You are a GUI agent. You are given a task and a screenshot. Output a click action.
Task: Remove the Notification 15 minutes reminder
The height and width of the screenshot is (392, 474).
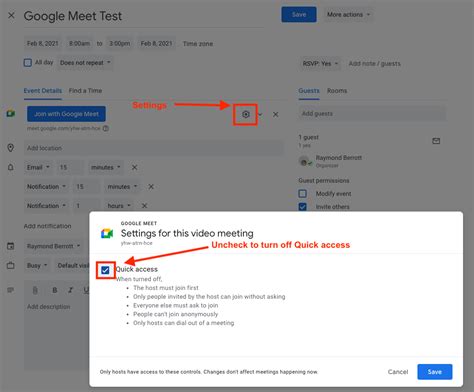[151, 187]
